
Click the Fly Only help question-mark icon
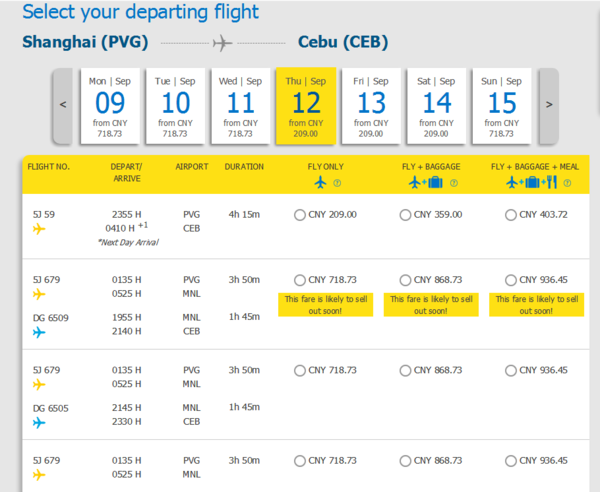(x=337, y=183)
